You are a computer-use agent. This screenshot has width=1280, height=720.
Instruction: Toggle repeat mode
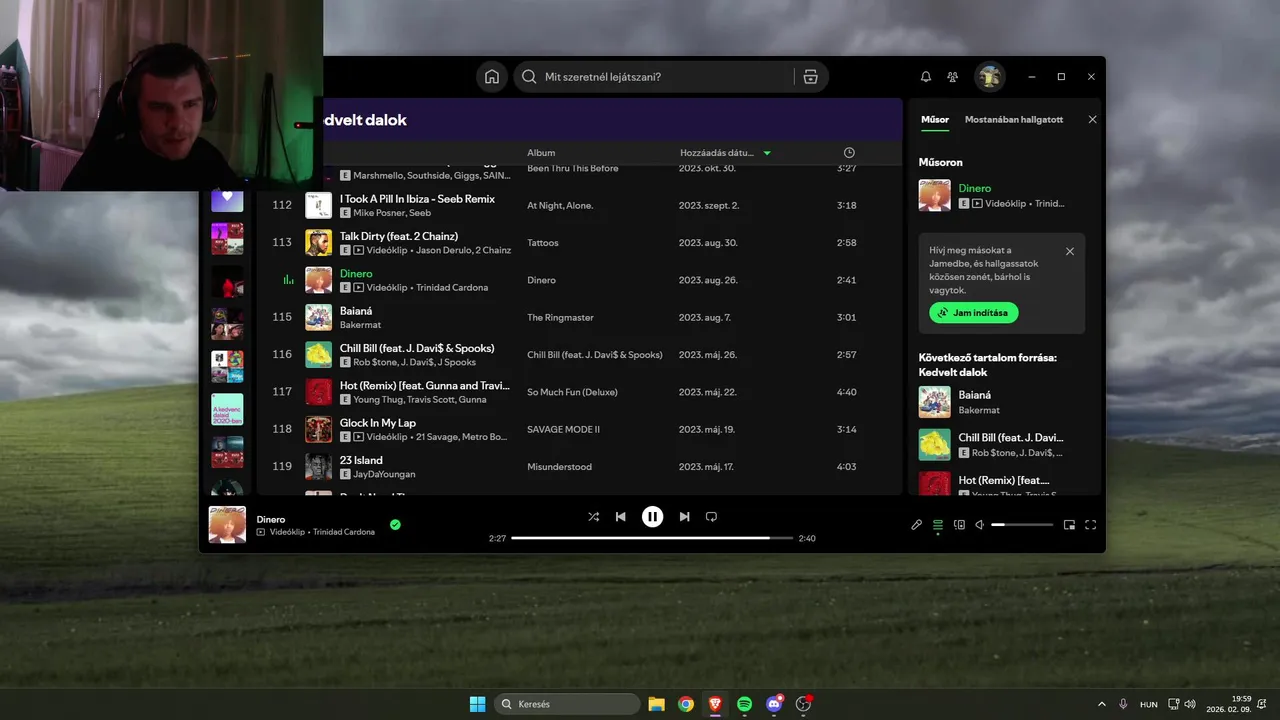(712, 517)
